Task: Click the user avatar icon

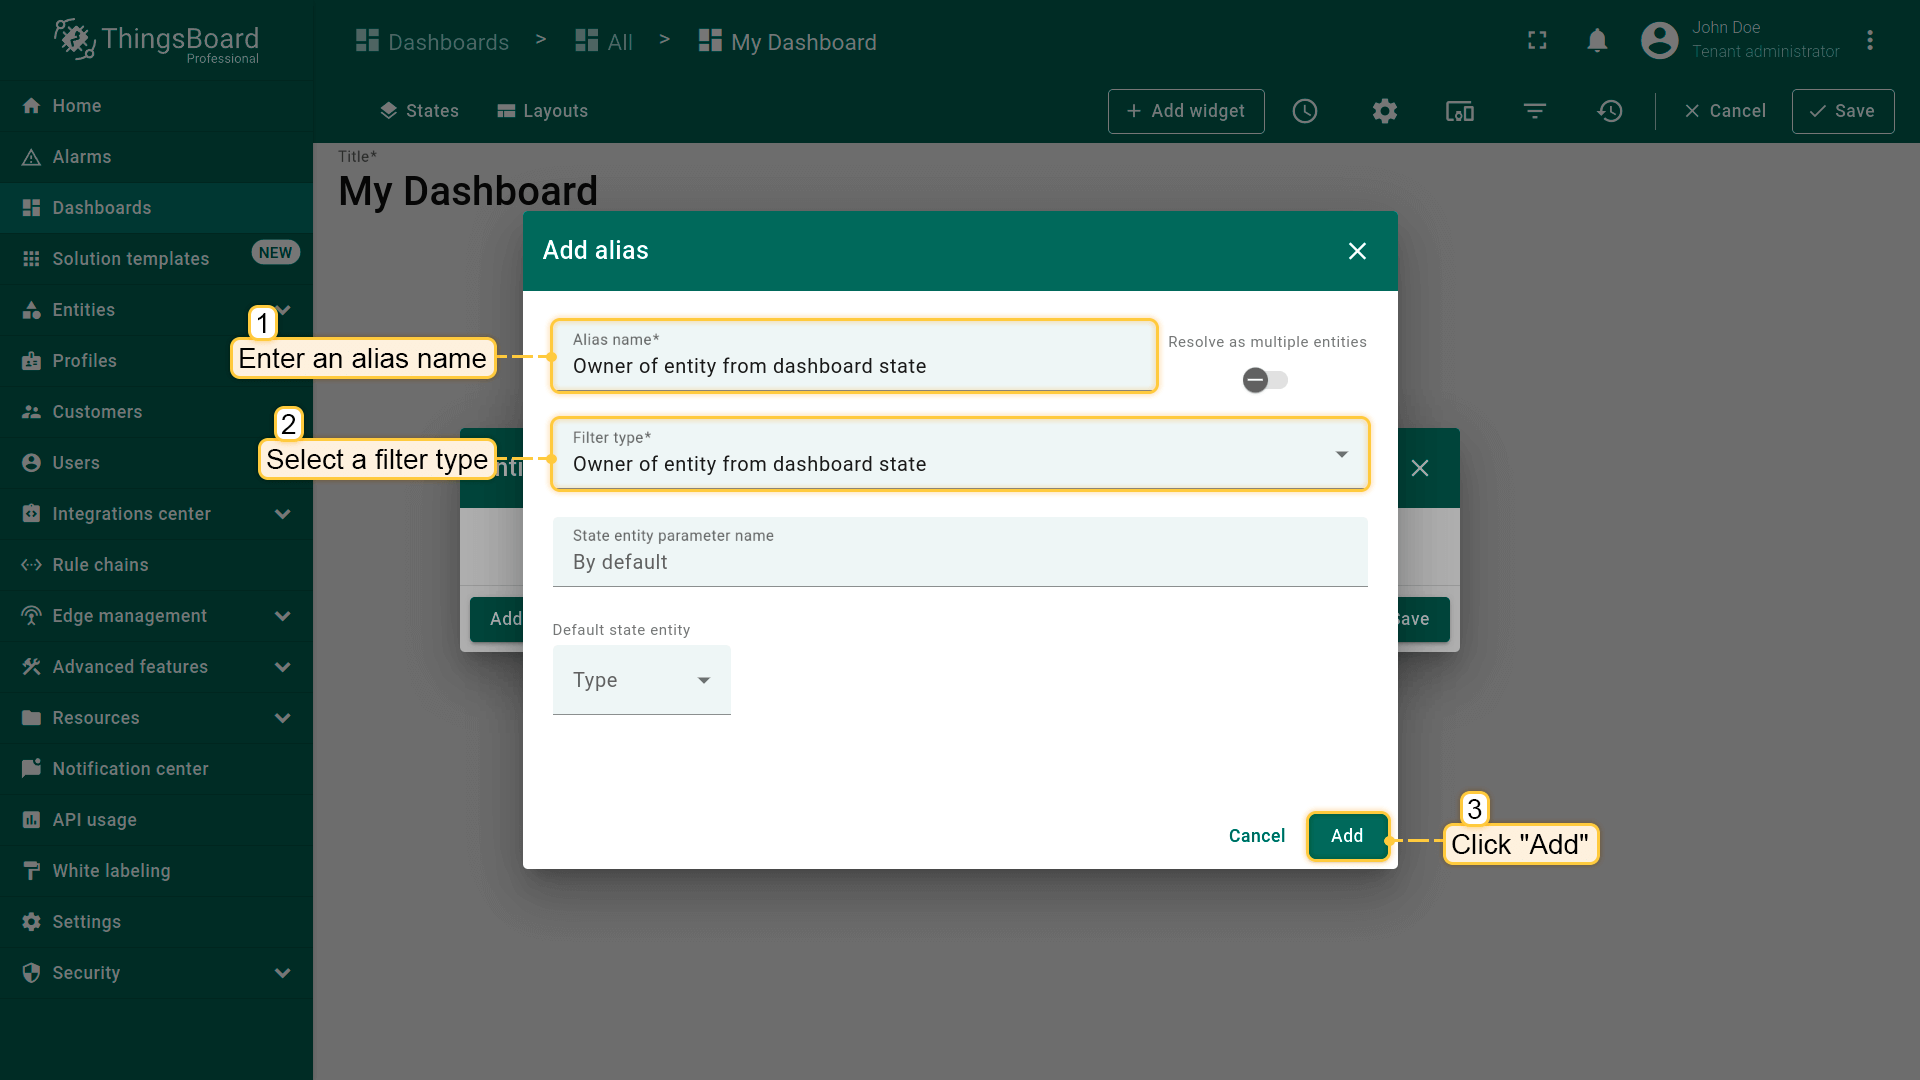Action: (1659, 41)
